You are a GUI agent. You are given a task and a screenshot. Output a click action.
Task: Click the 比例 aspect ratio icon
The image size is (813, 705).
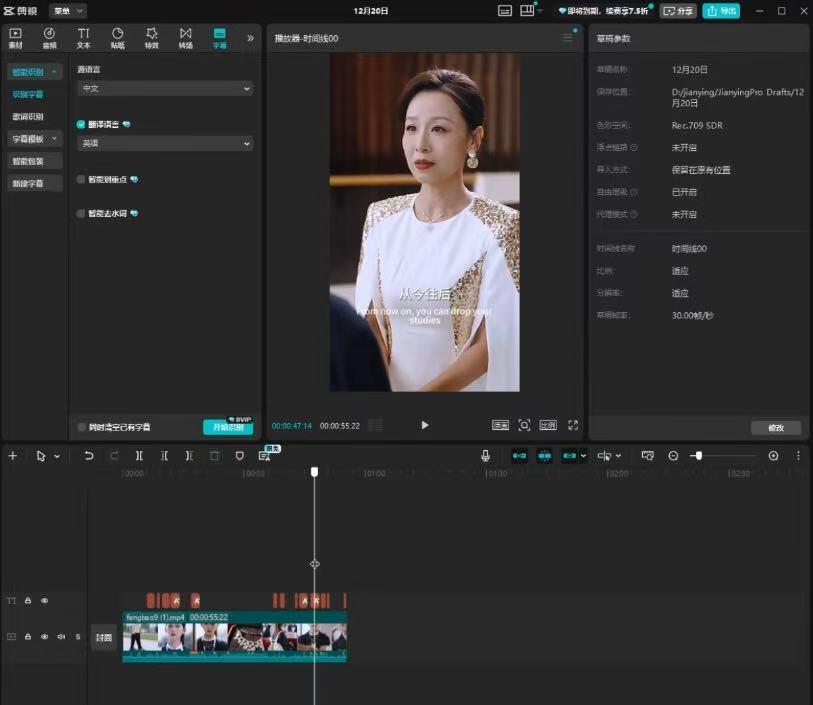tap(548, 426)
